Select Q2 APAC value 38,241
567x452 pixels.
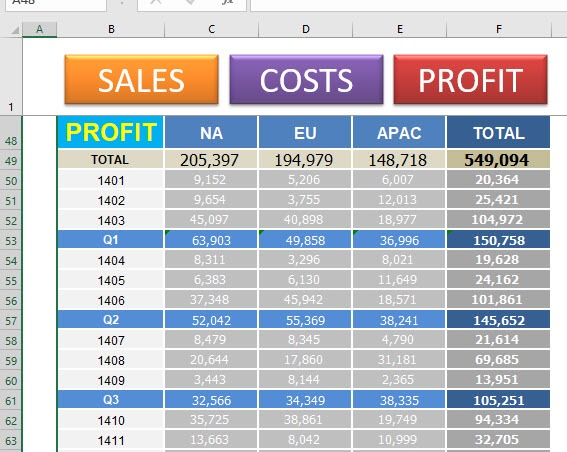tap(399, 320)
